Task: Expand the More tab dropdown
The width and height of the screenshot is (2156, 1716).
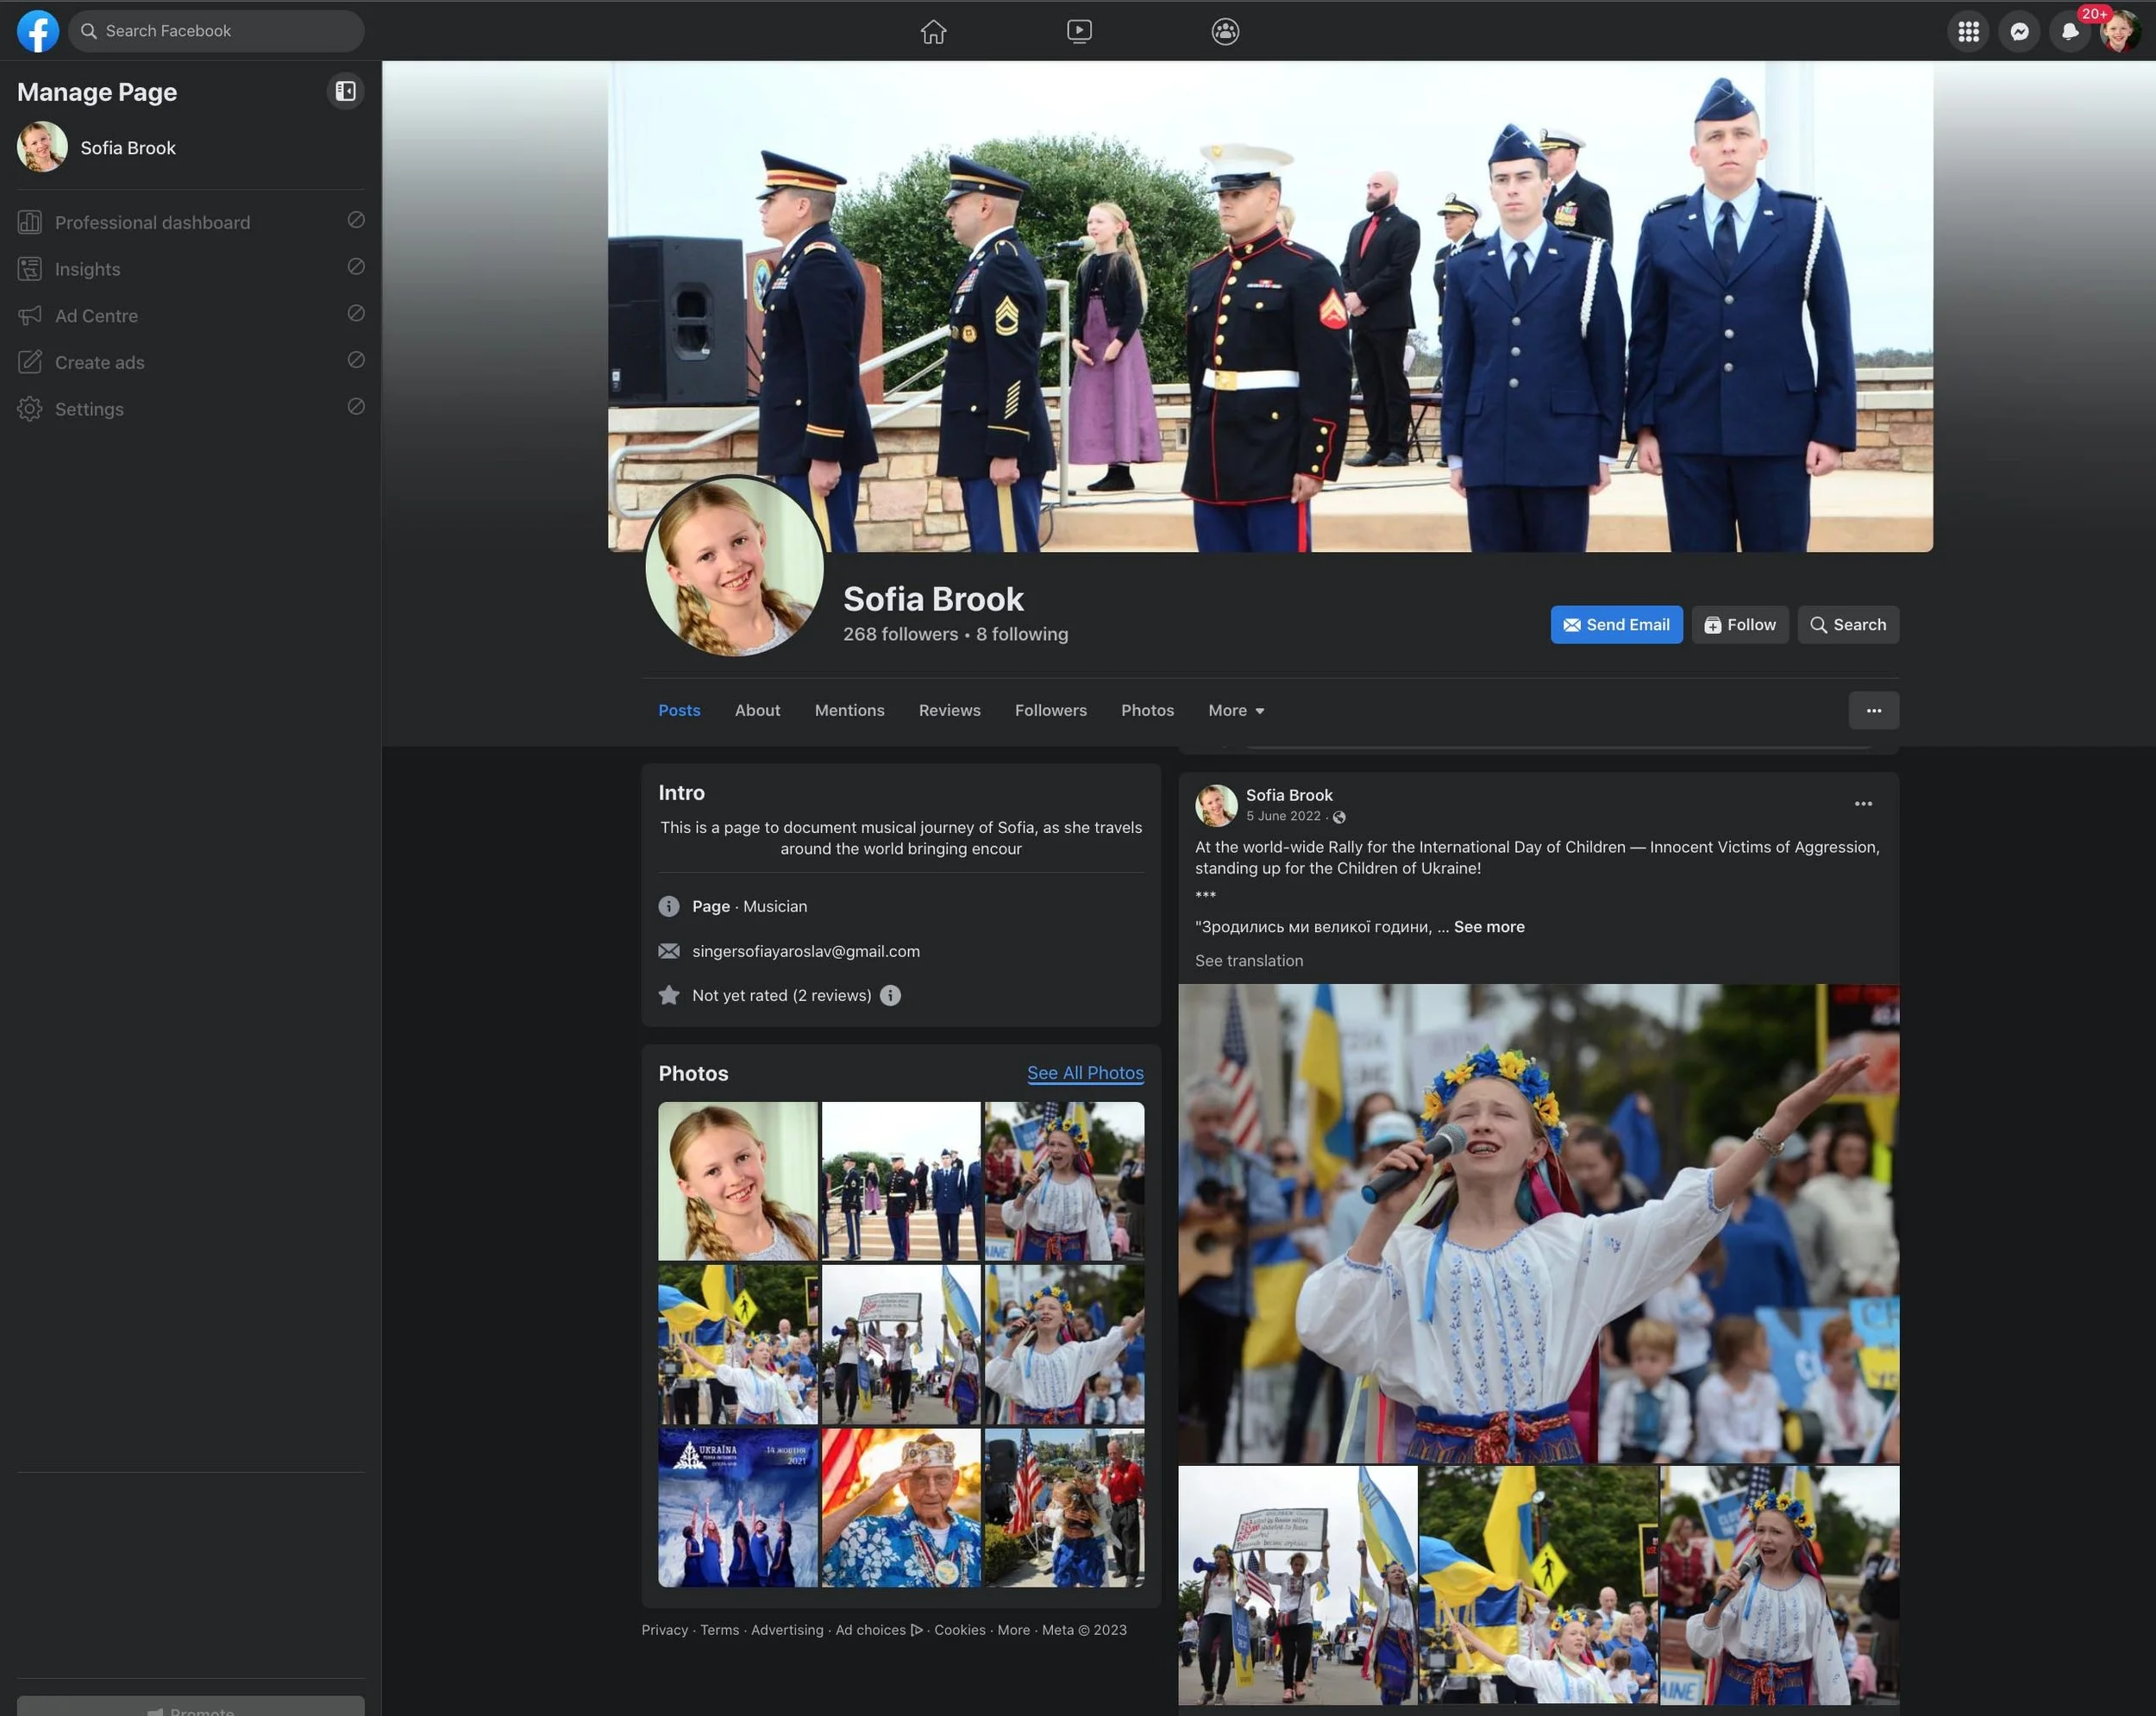Action: click(1236, 710)
